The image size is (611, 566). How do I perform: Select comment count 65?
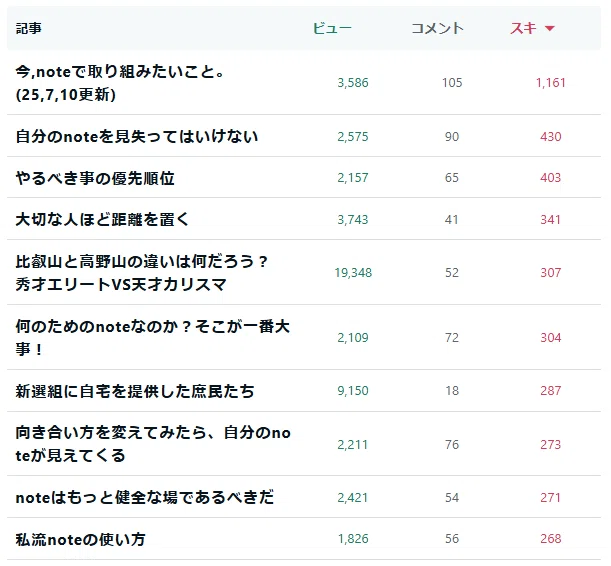[x=452, y=178]
